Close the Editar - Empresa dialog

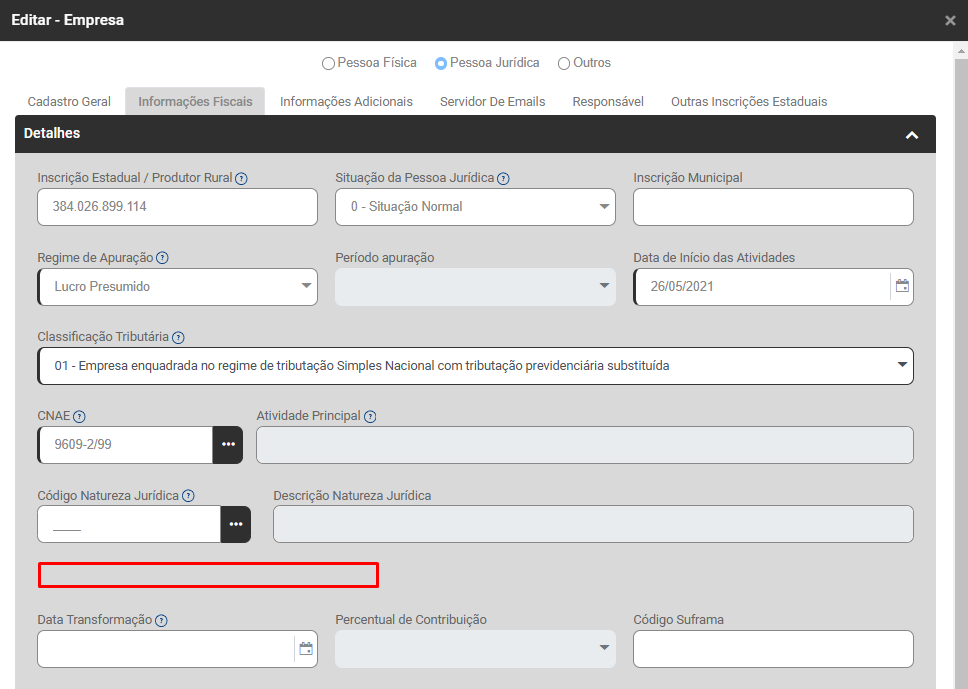click(x=950, y=21)
